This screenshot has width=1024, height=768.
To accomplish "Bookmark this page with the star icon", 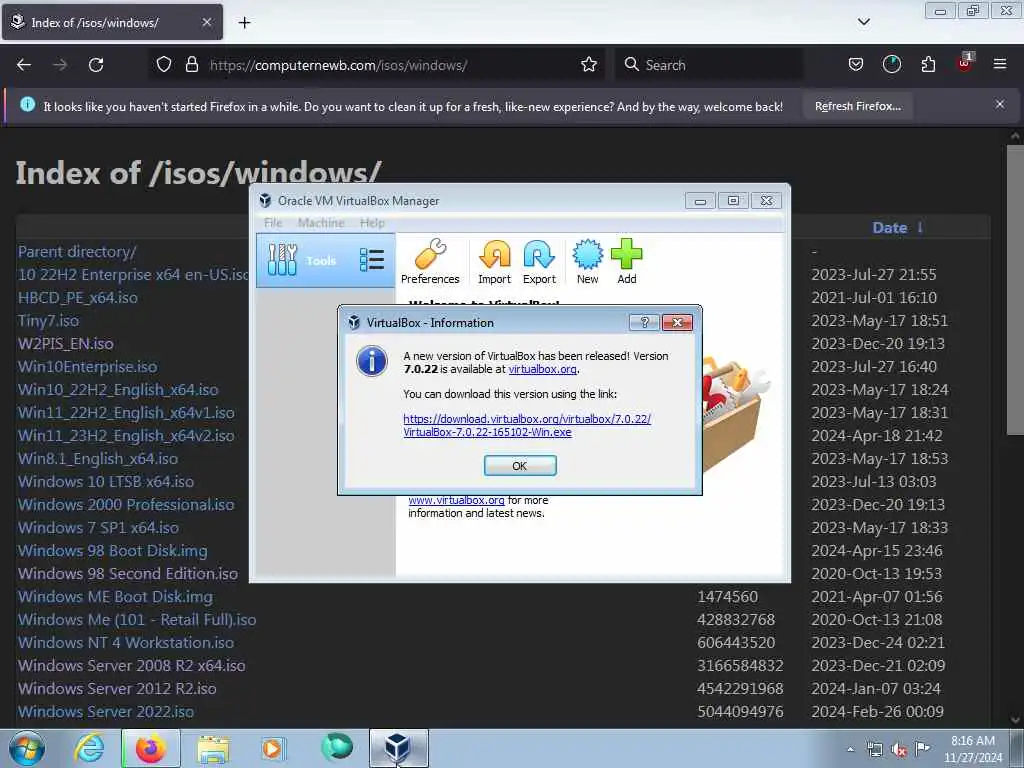I will [588, 65].
